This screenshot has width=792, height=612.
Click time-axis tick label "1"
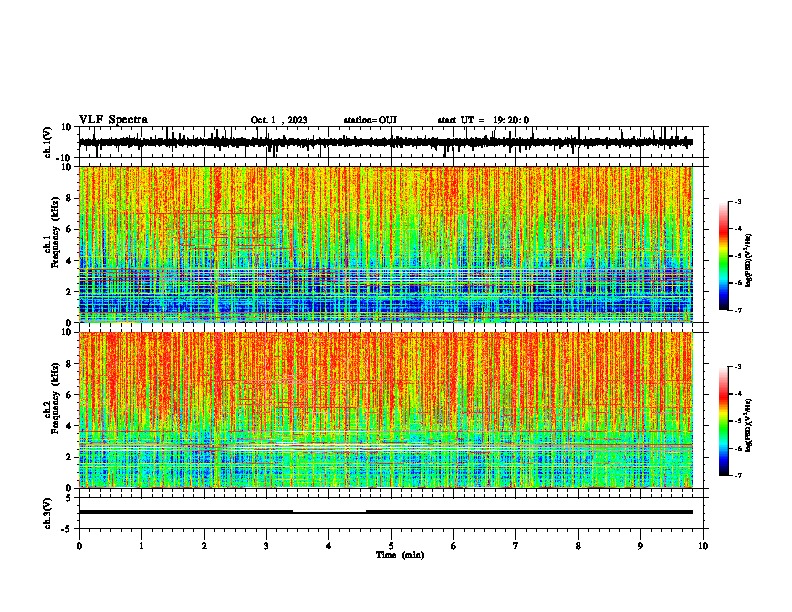(141, 546)
